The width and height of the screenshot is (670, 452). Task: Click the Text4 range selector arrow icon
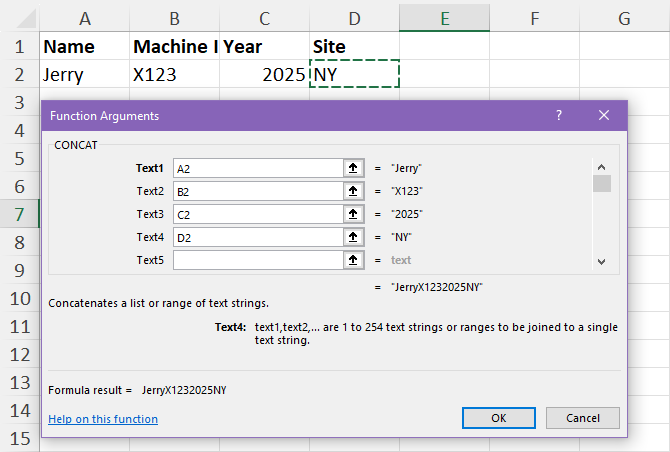pos(353,237)
